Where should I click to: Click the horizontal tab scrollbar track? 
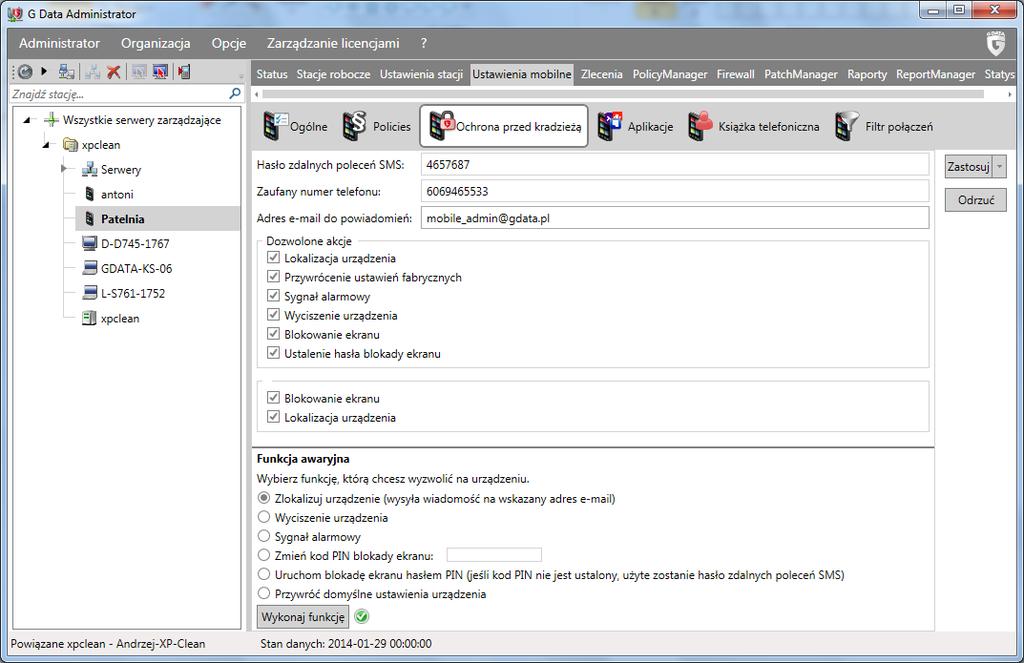coord(623,94)
